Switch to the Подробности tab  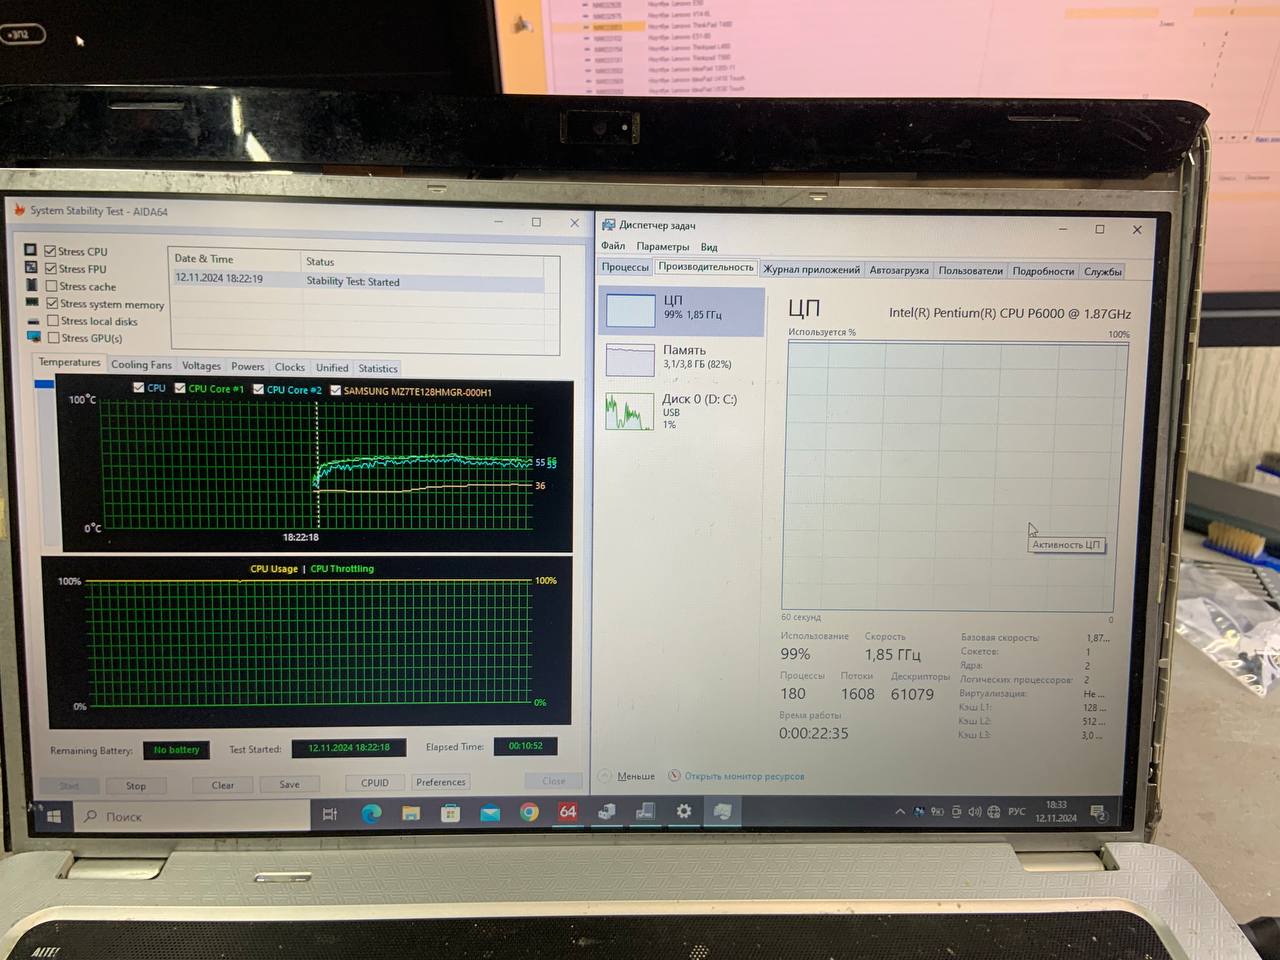point(1043,271)
